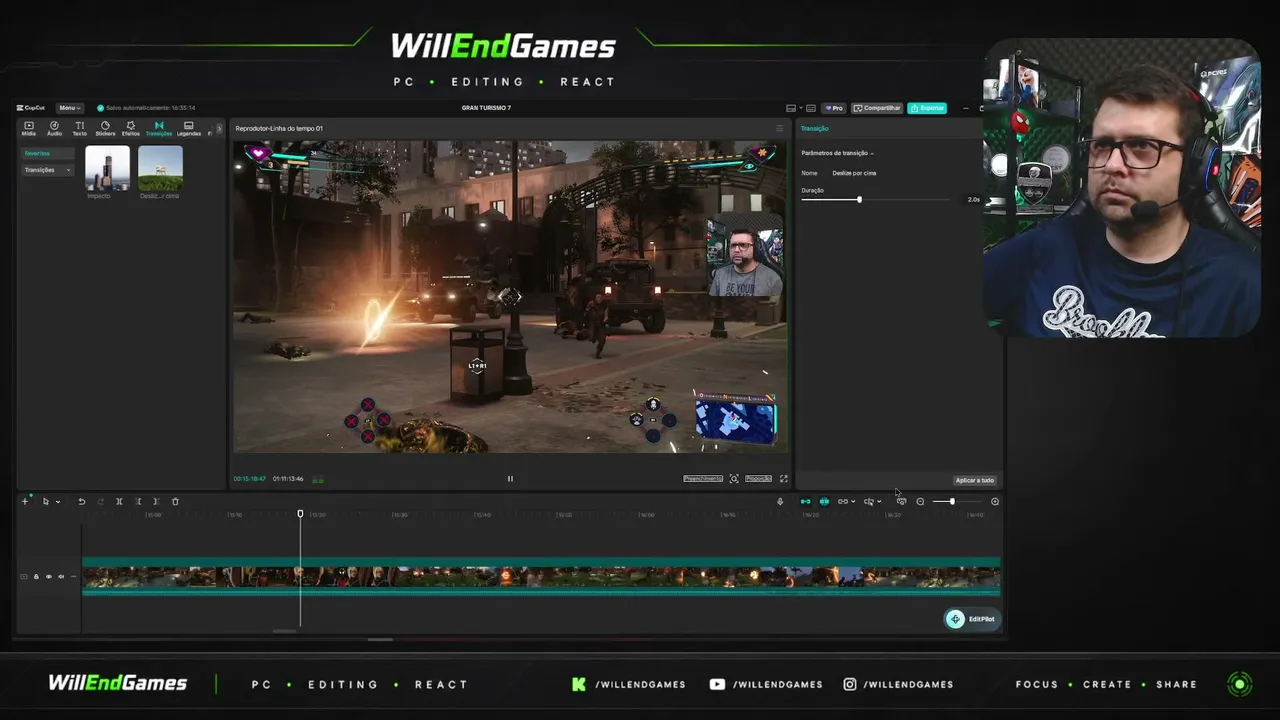Toggle the main track magnet

coord(805,501)
